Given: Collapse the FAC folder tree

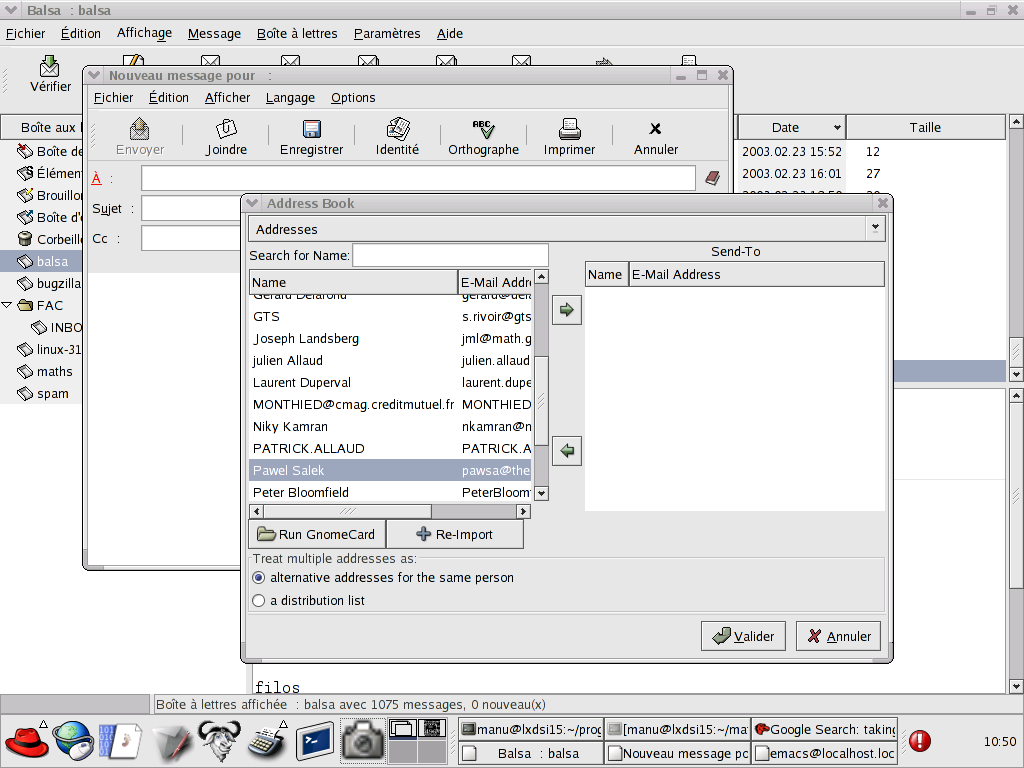Looking at the screenshot, I should pyautogui.click(x=8, y=305).
